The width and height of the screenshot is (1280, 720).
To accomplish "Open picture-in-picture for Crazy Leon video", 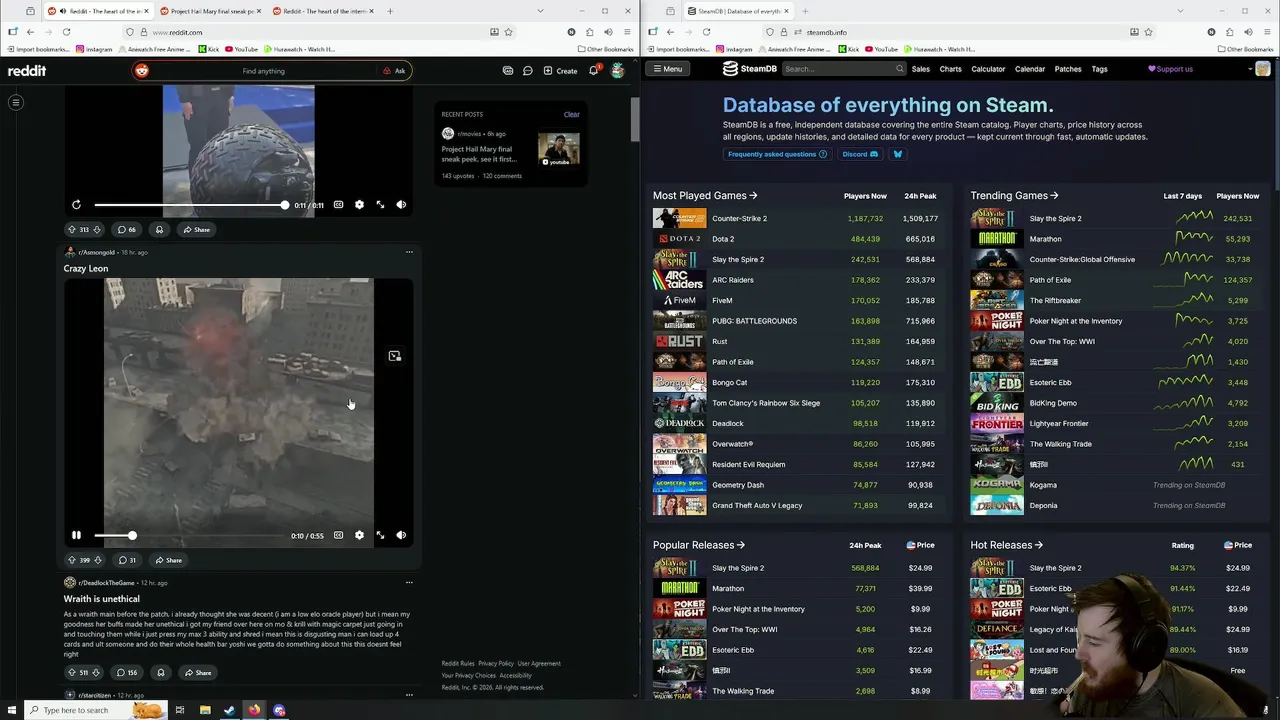I will tap(395, 356).
